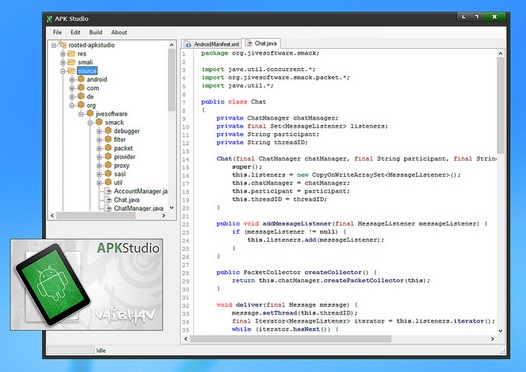Expand the android package node

coord(72,79)
